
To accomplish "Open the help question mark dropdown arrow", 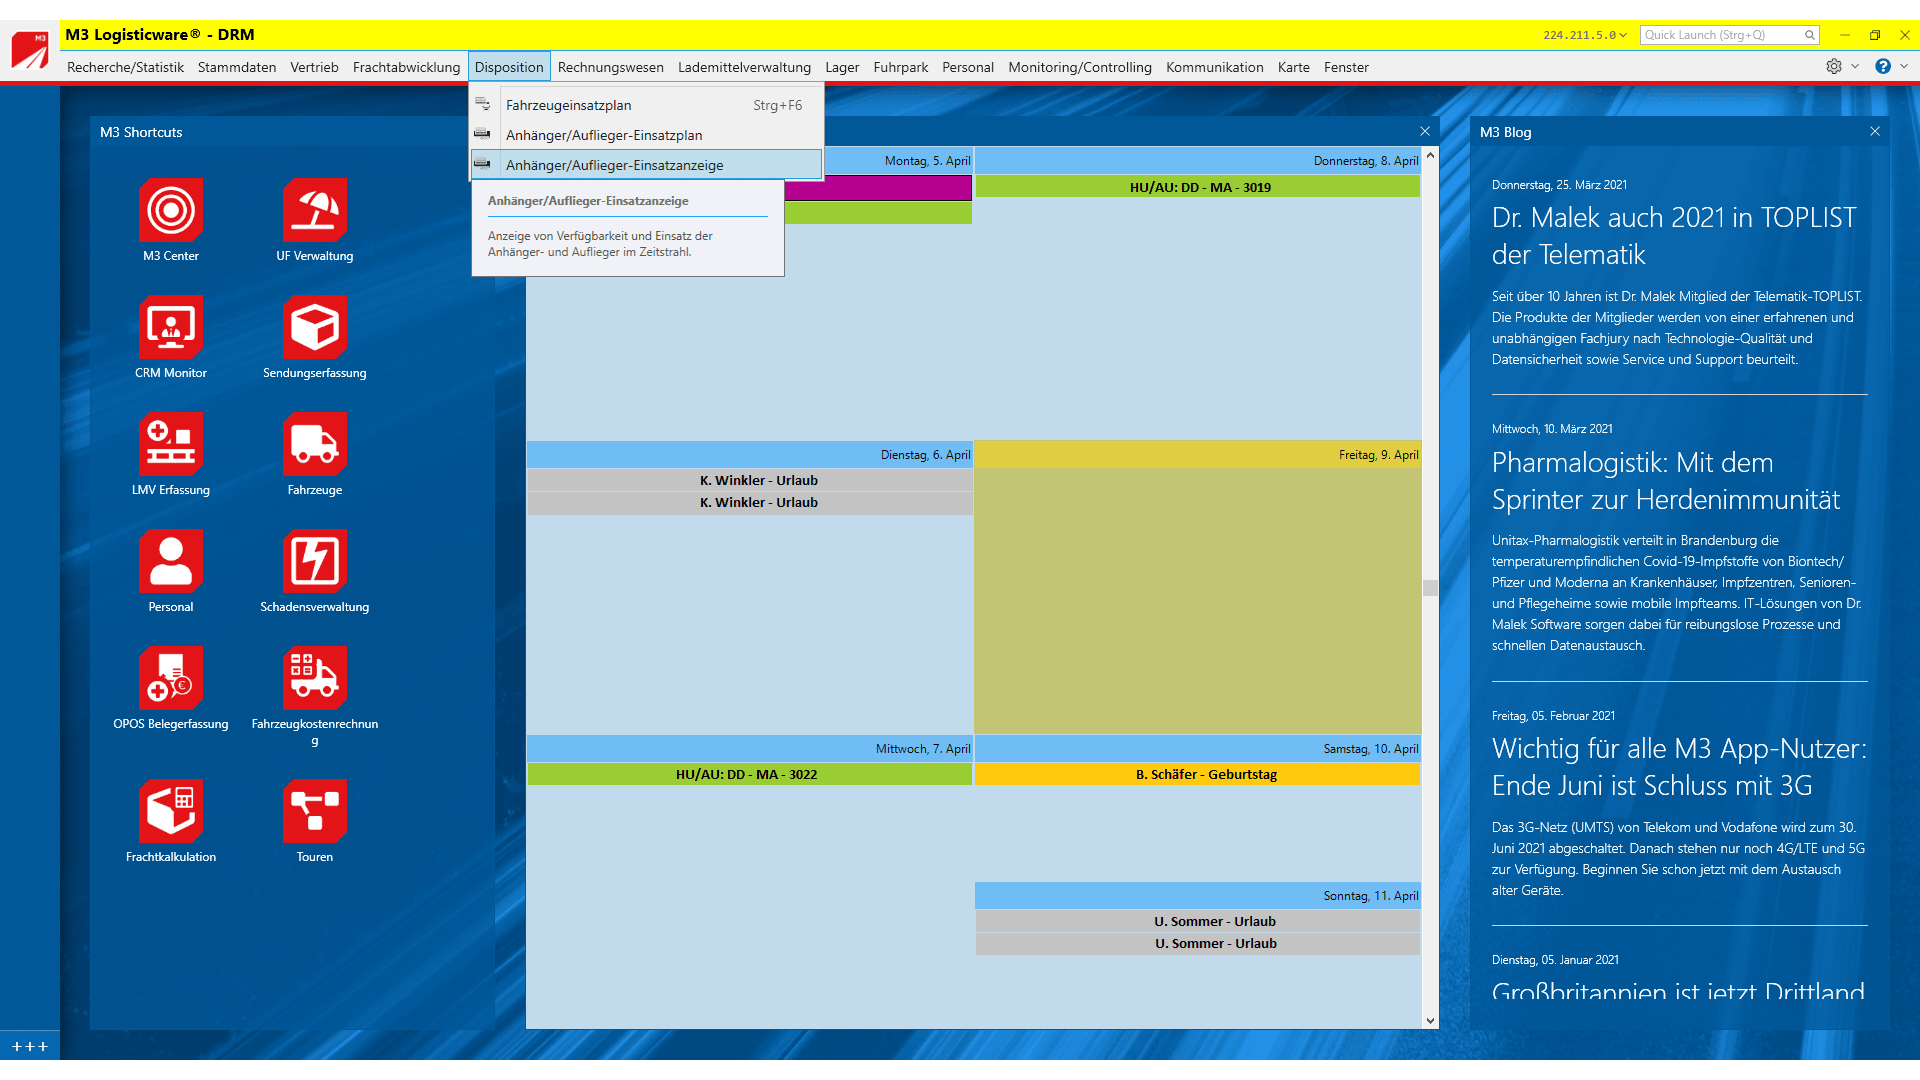I will point(1904,66).
